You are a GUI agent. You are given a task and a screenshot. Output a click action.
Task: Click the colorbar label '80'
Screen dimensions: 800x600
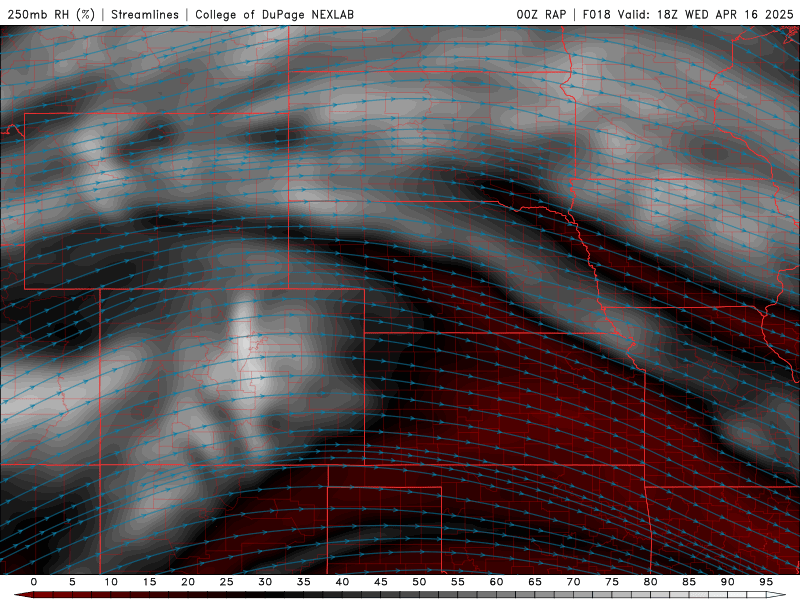tap(651, 582)
